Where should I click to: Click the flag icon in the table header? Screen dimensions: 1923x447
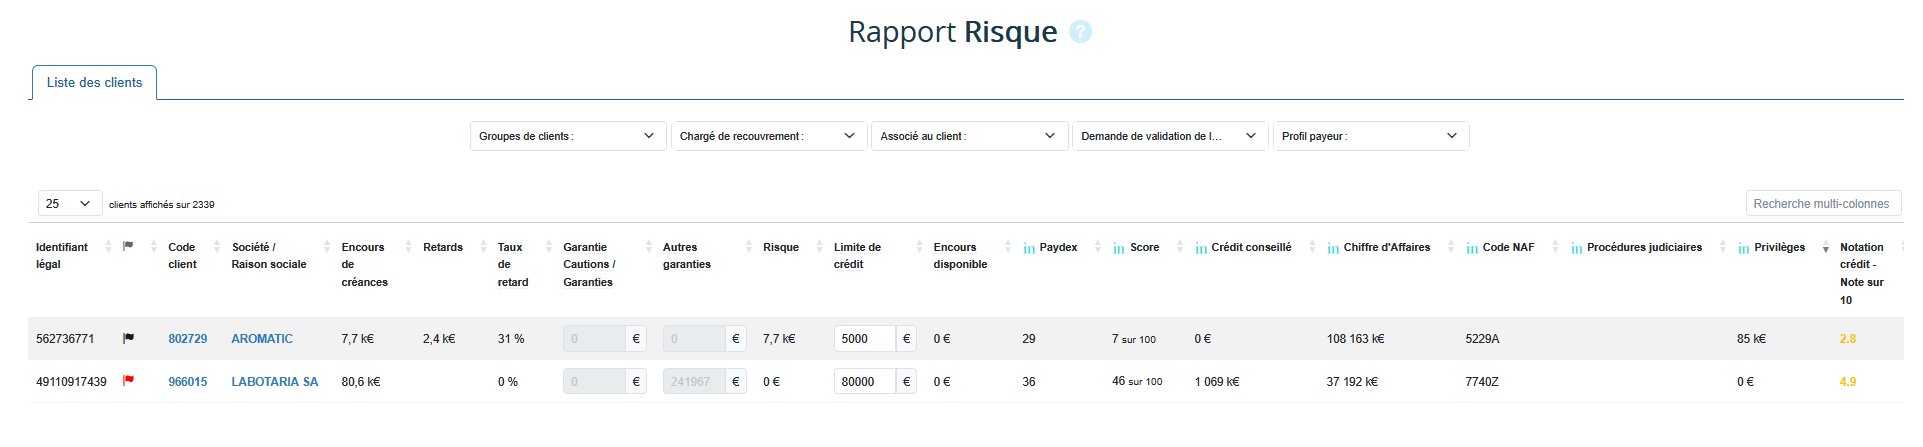tap(128, 246)
